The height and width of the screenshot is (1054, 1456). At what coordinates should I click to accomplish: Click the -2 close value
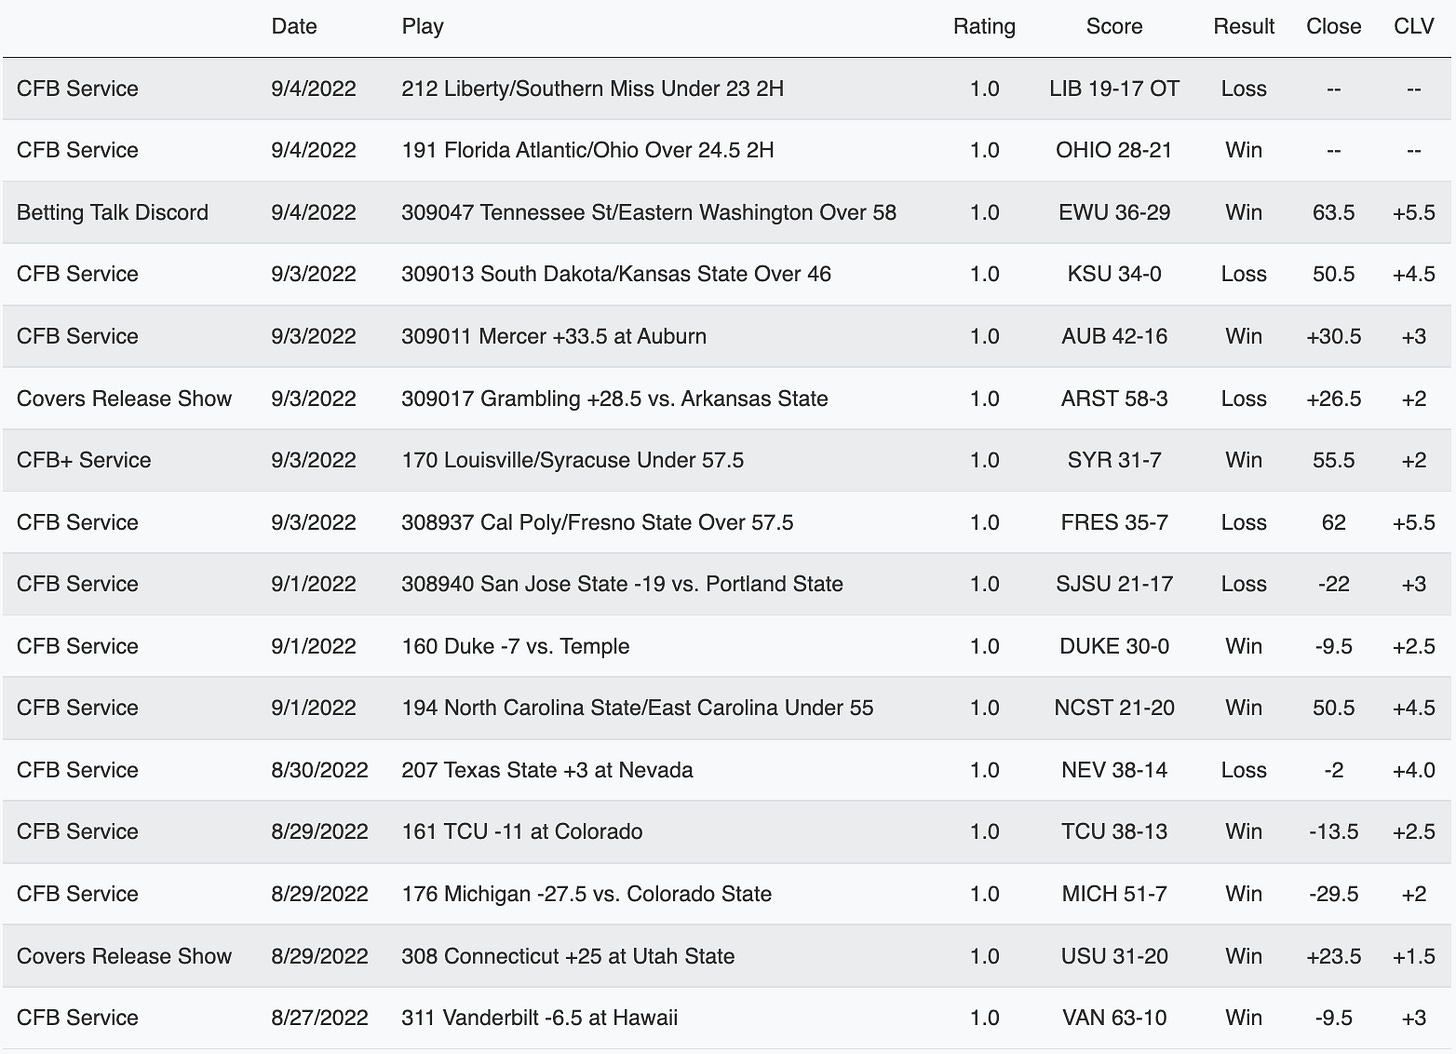(x=1334, y=771)
